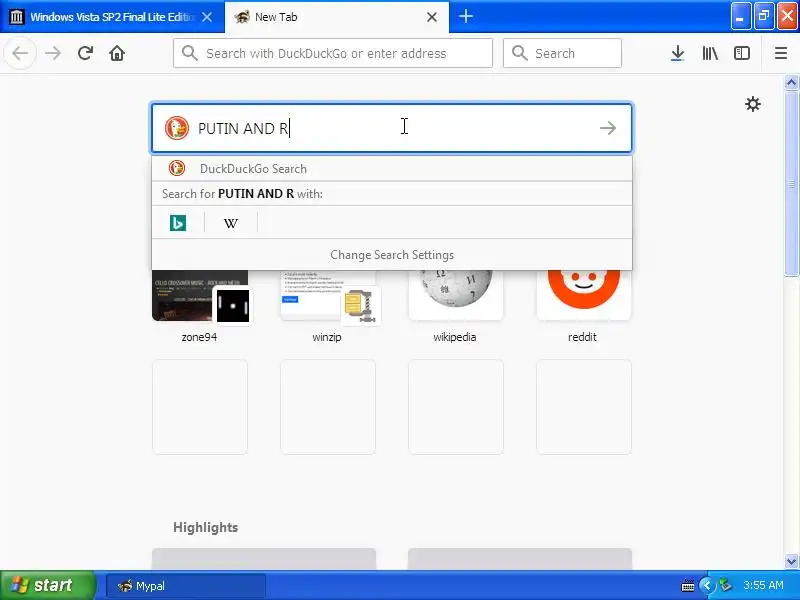
Task: Click the 3:55 AM clock
Action: click(763, 585)
